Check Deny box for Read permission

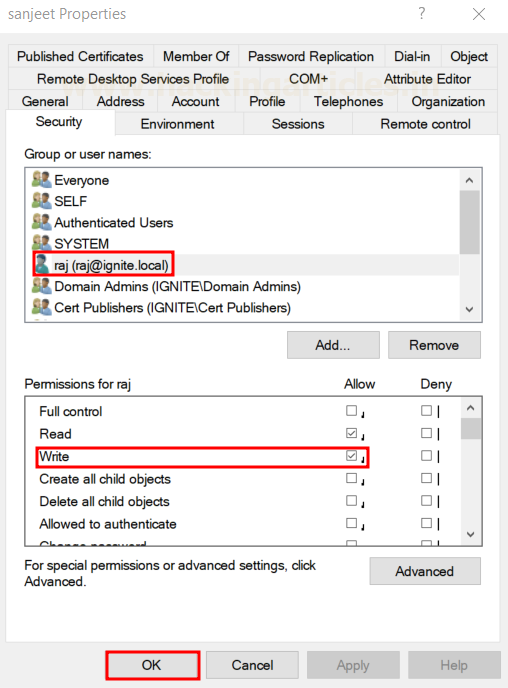(x=426, y=433)
